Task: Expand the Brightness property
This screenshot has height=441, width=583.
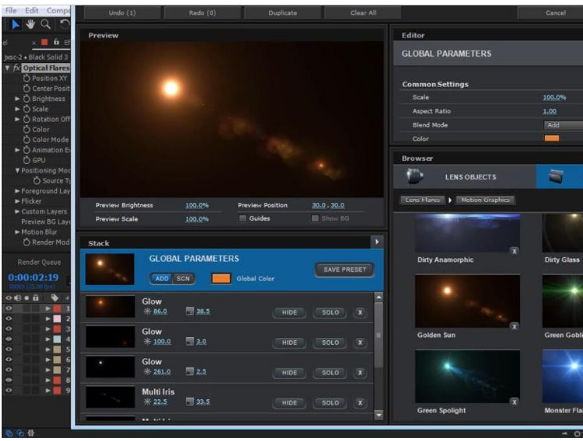Action: tap(17, 99)
